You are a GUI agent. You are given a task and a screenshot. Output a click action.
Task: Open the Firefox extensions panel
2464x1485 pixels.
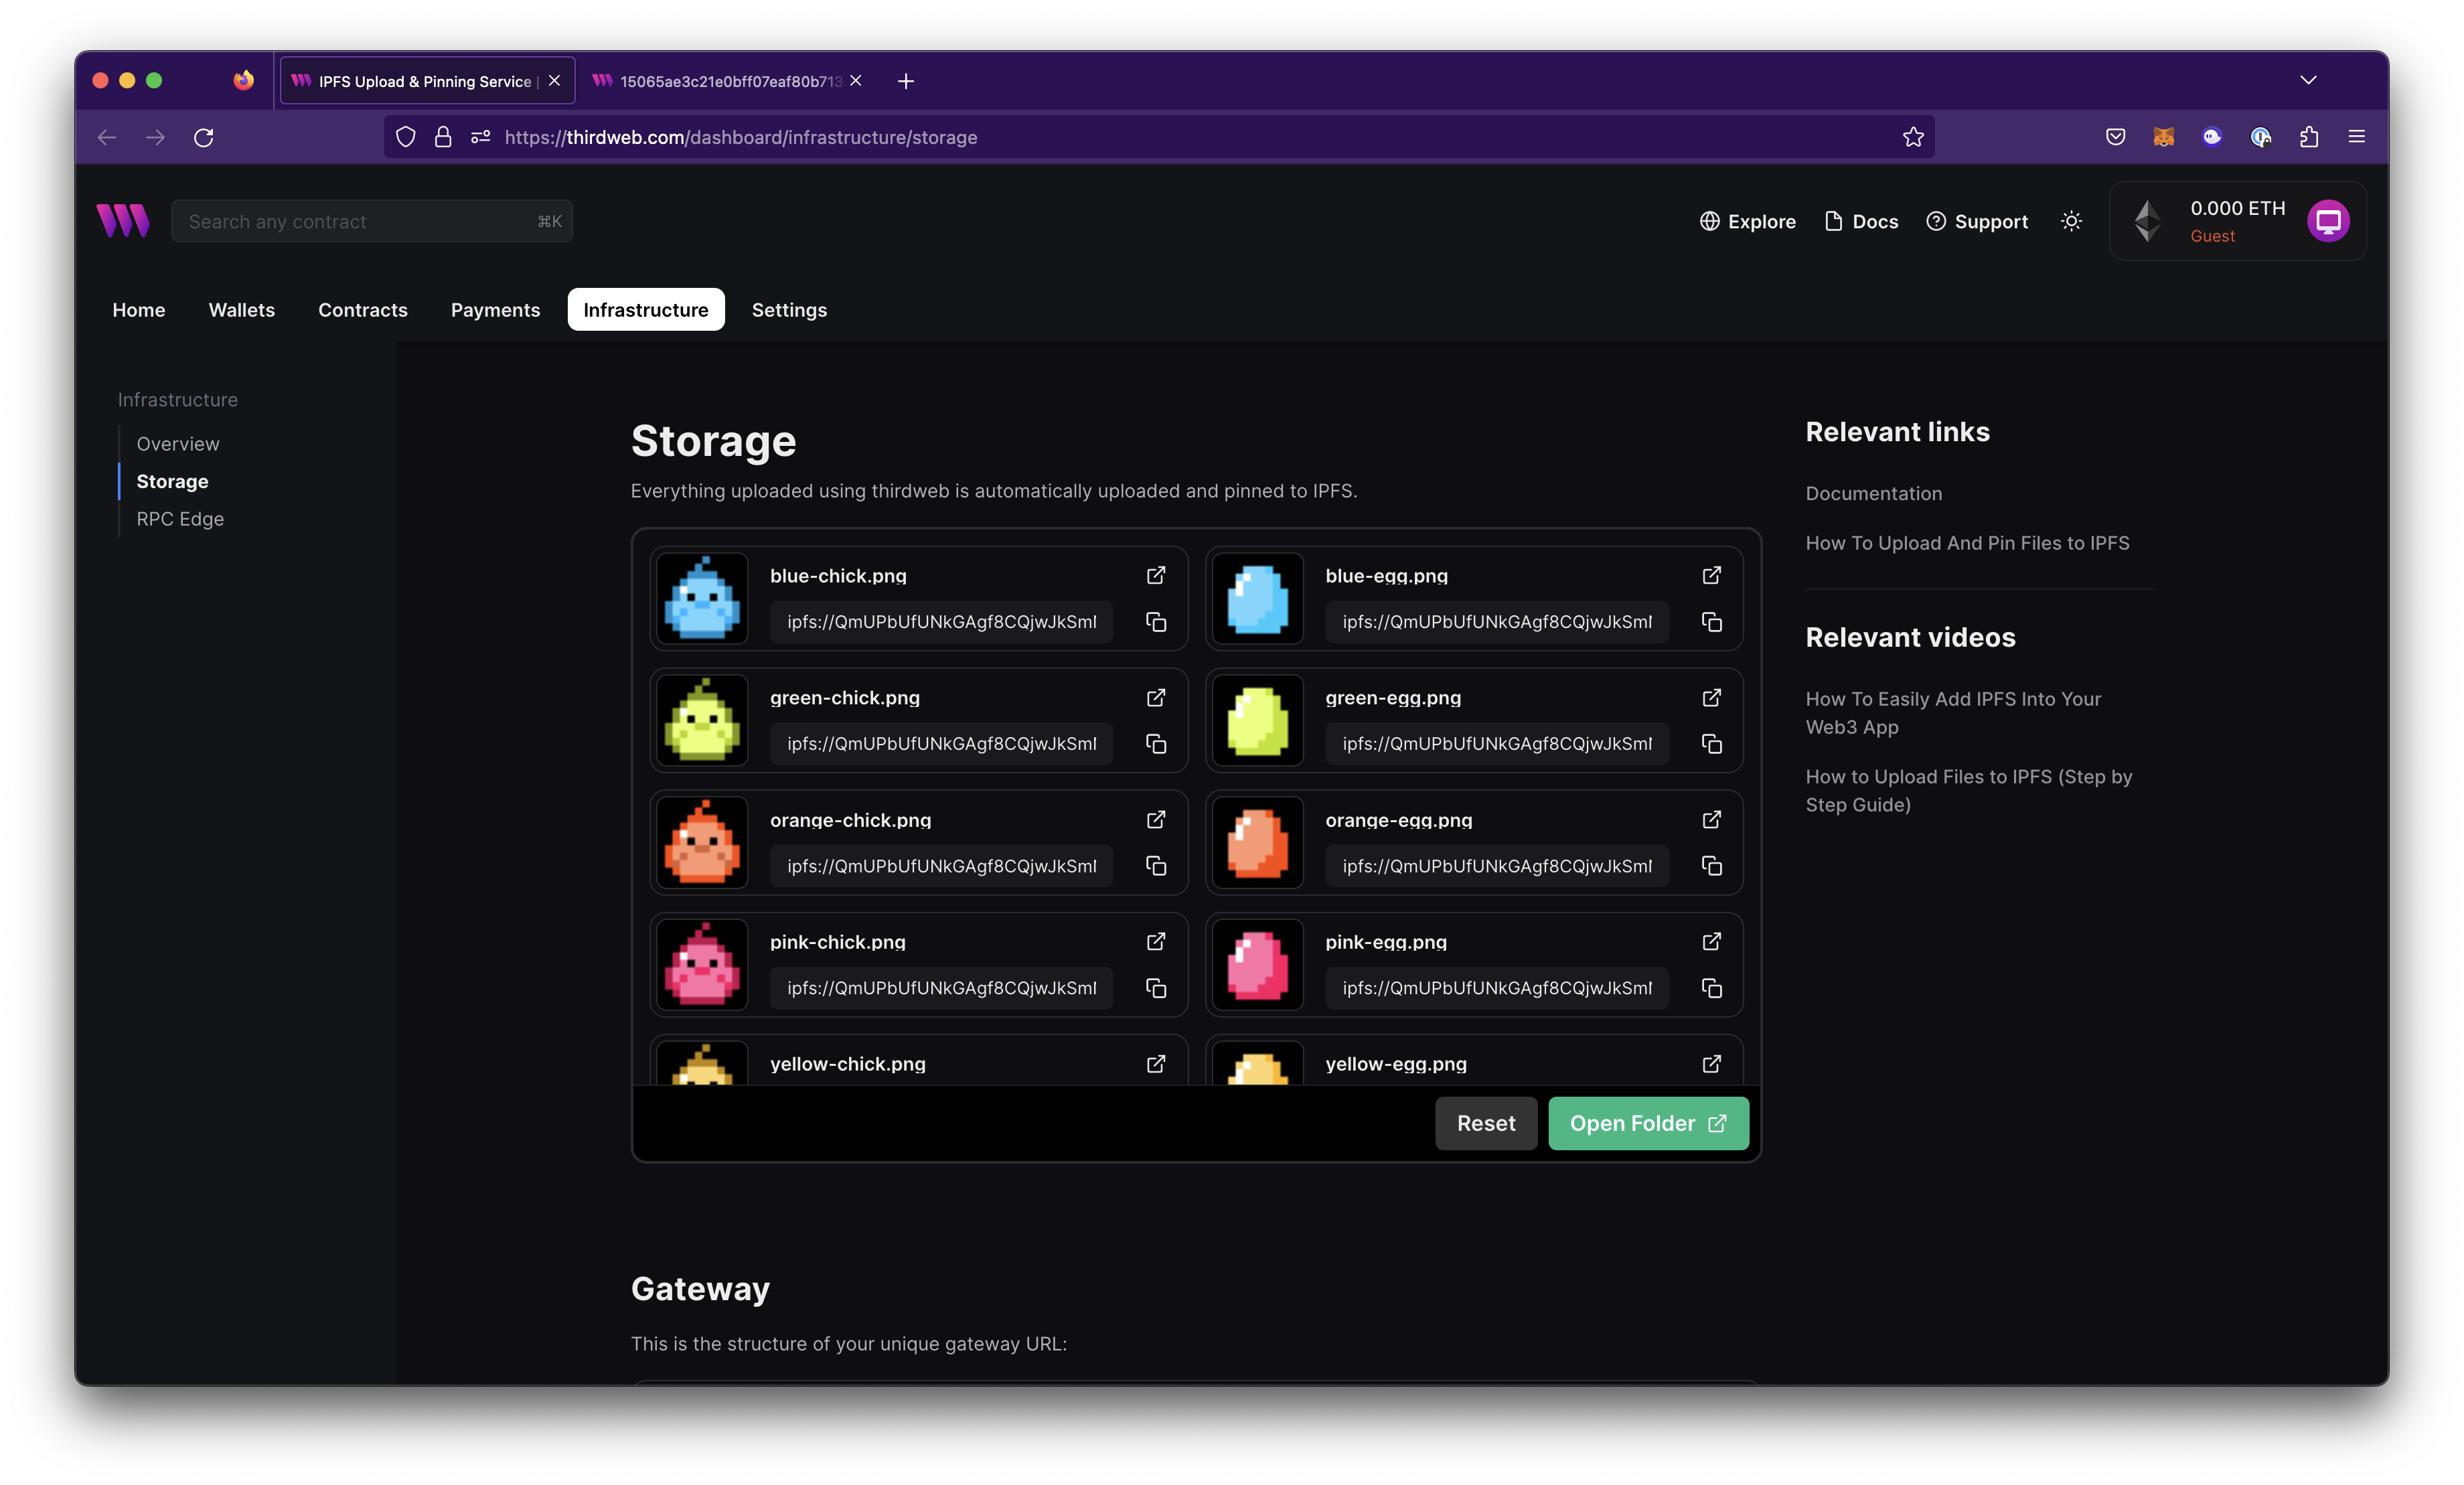[2310, 137]
